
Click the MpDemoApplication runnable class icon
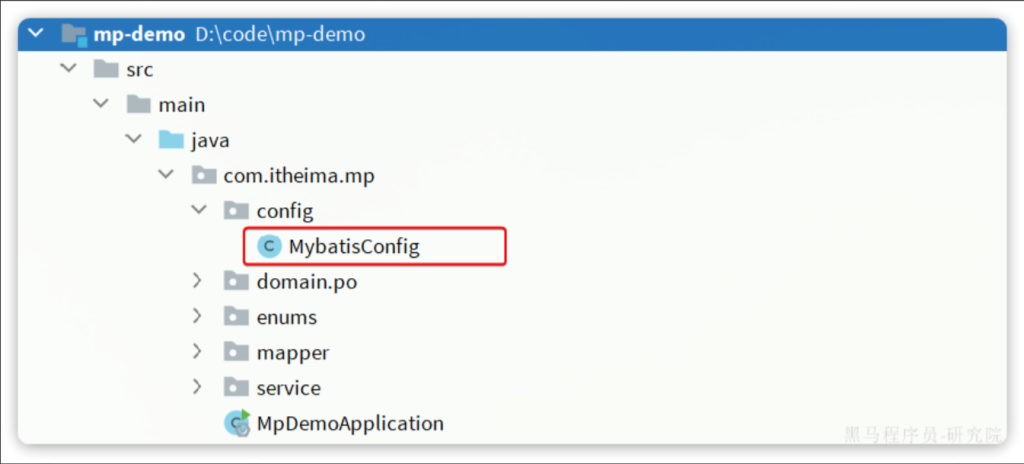237,423
